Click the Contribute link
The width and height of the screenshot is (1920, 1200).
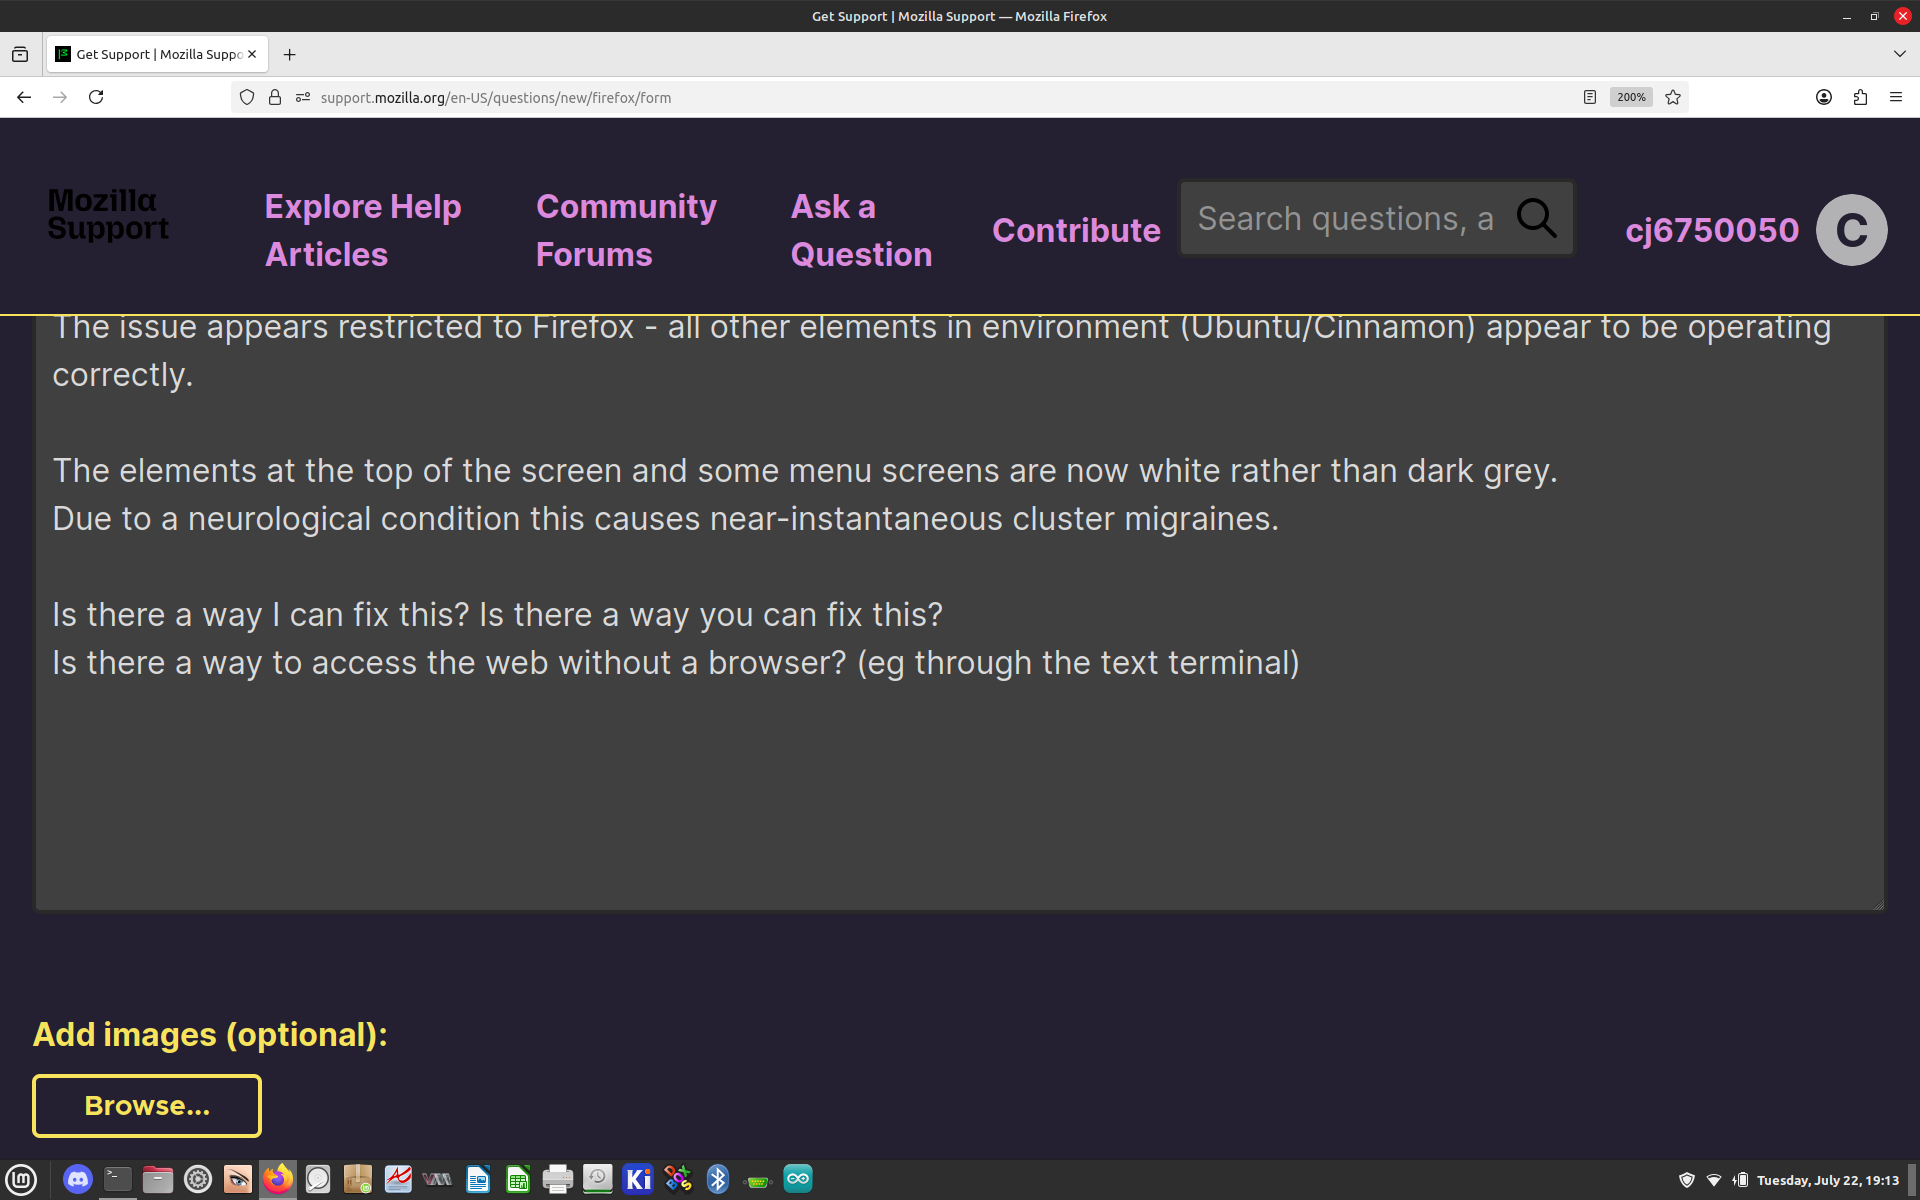click(x=1076, y=230)
